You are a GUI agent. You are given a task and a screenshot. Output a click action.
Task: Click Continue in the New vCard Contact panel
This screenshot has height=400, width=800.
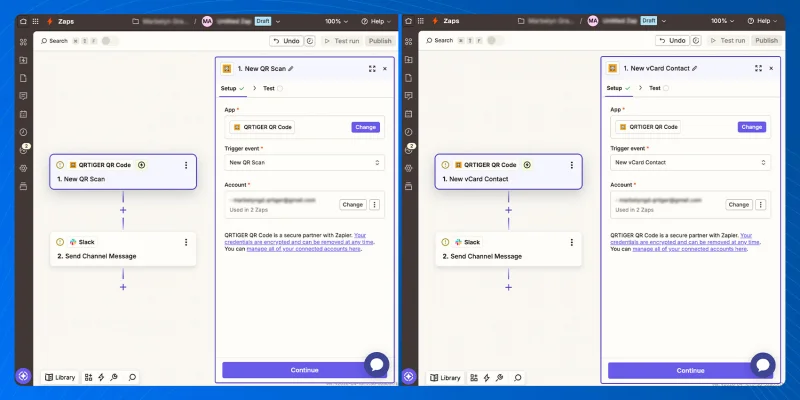690,370
